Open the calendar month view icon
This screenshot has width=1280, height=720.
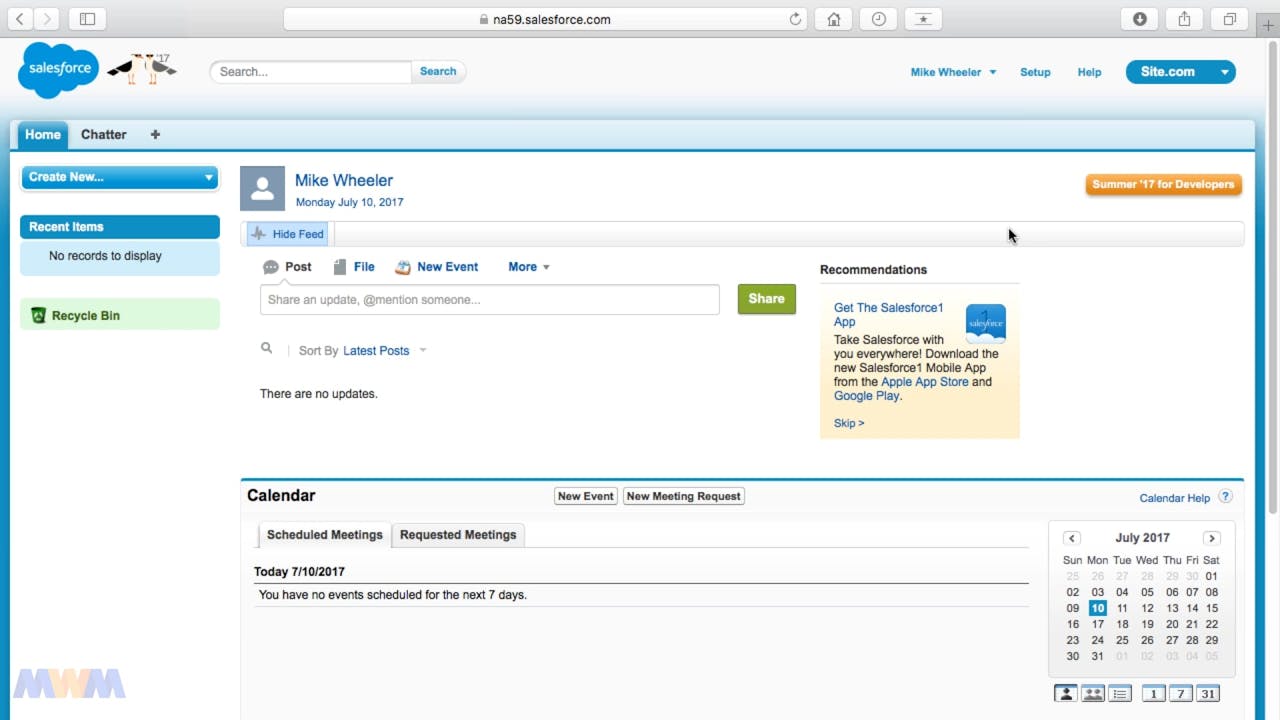[x=1208, y=694]
